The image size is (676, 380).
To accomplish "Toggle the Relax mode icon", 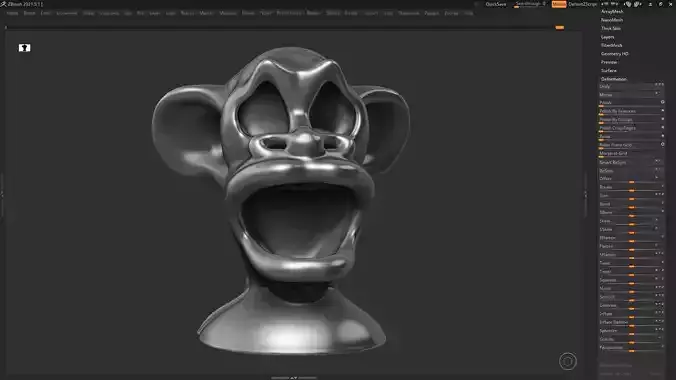I will pos(663,136).
